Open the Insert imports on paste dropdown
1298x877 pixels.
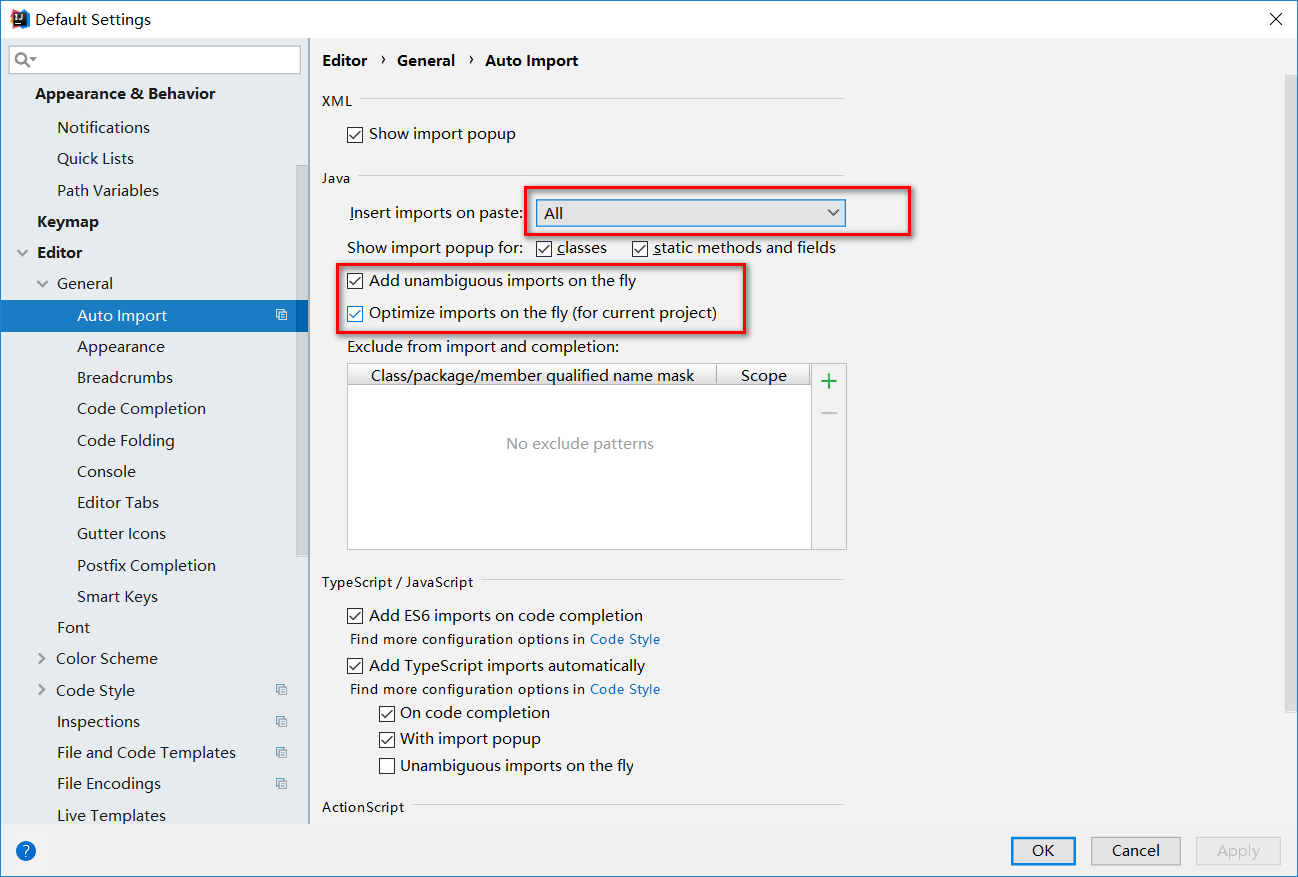pyautogui.click(x=690, y=213)
